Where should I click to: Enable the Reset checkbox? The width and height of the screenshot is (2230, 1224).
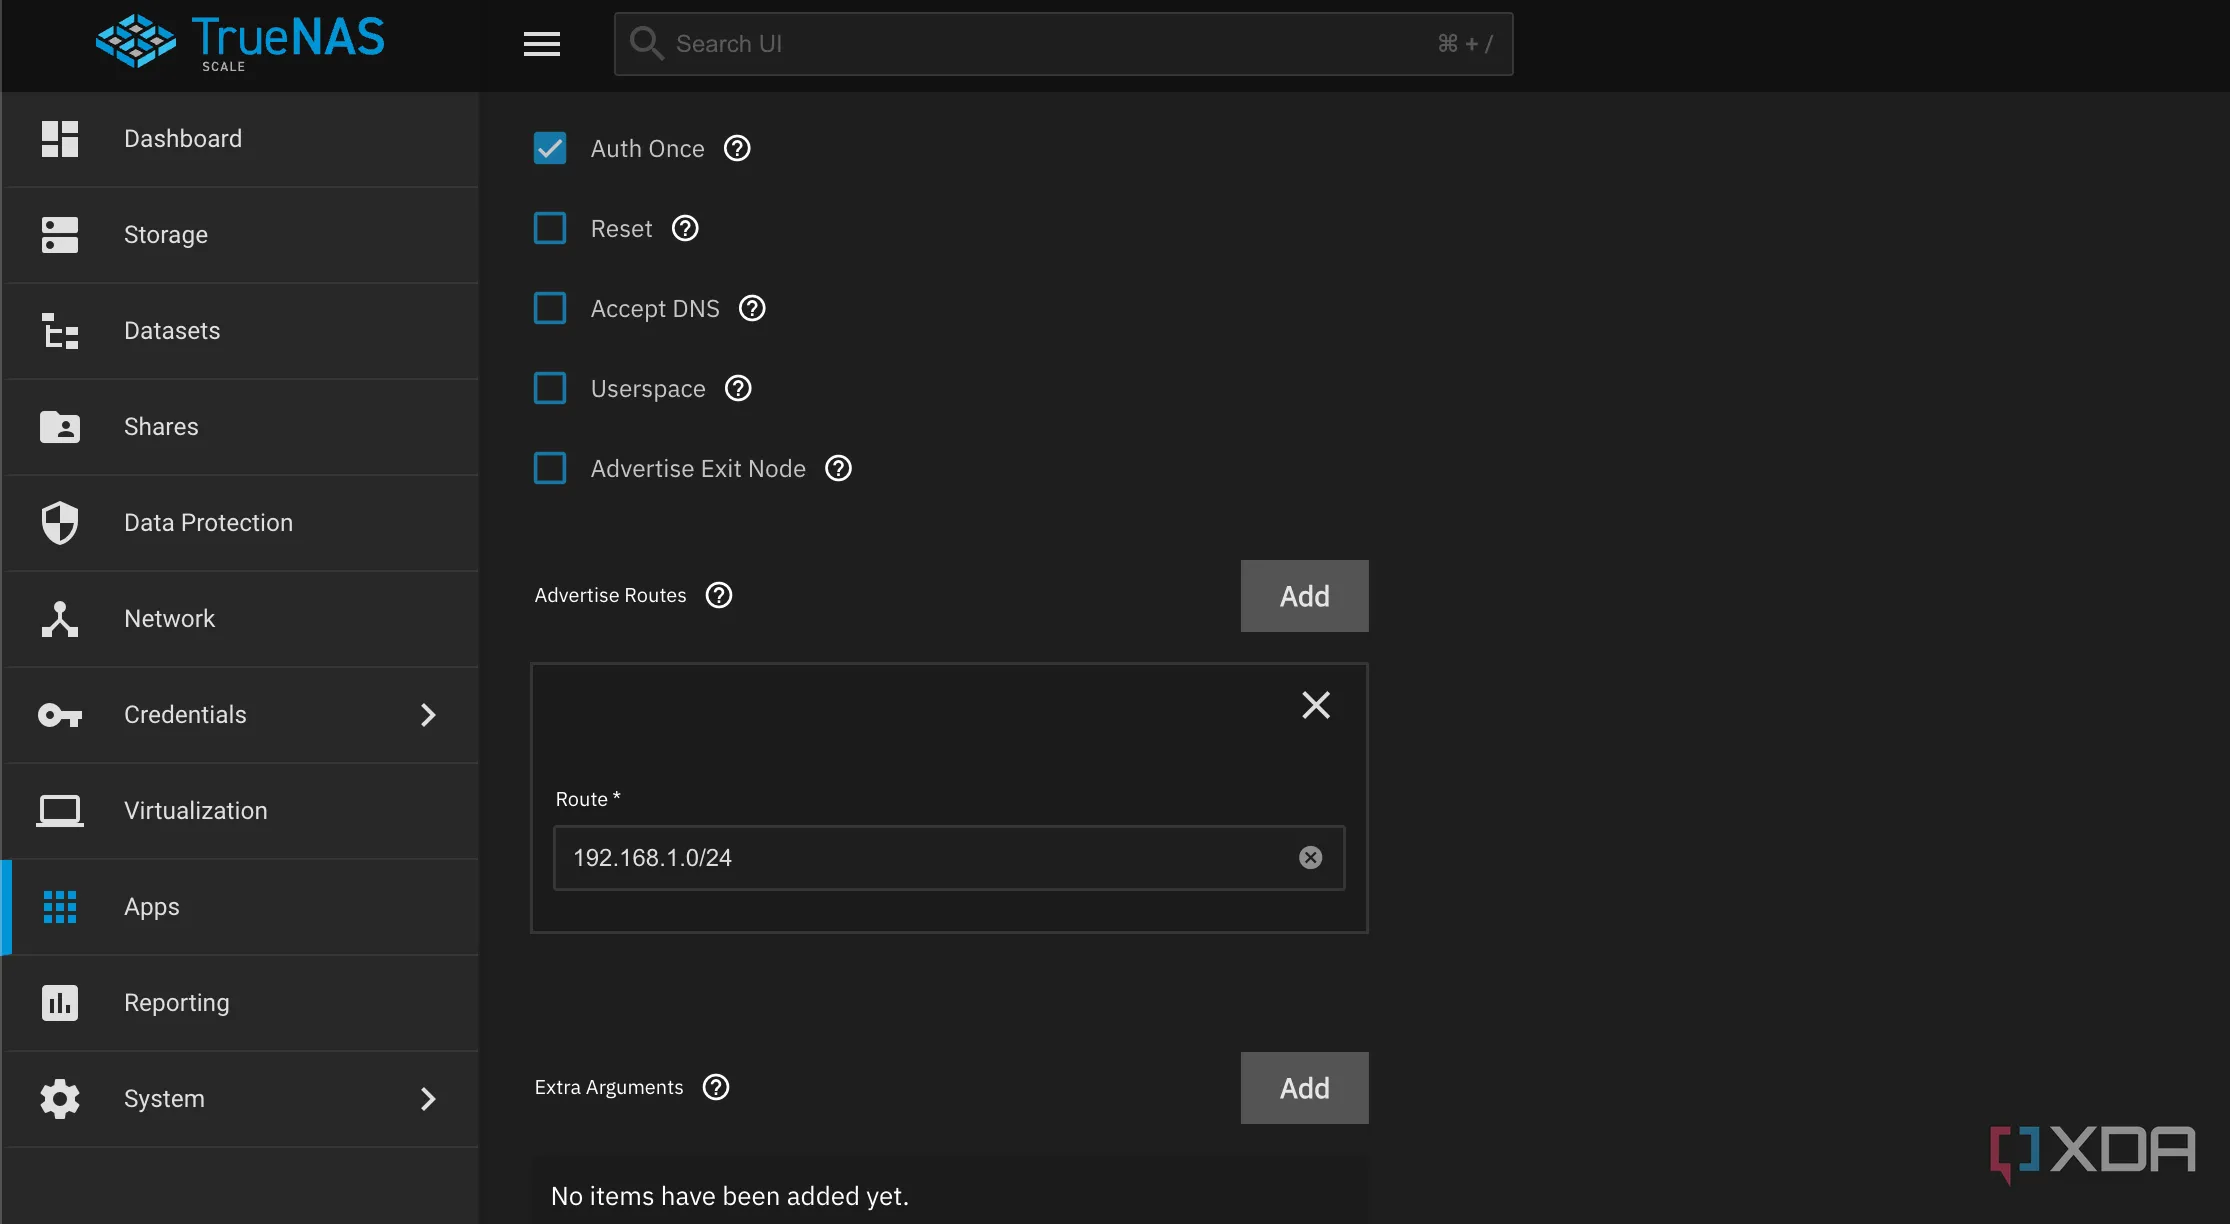550,228
